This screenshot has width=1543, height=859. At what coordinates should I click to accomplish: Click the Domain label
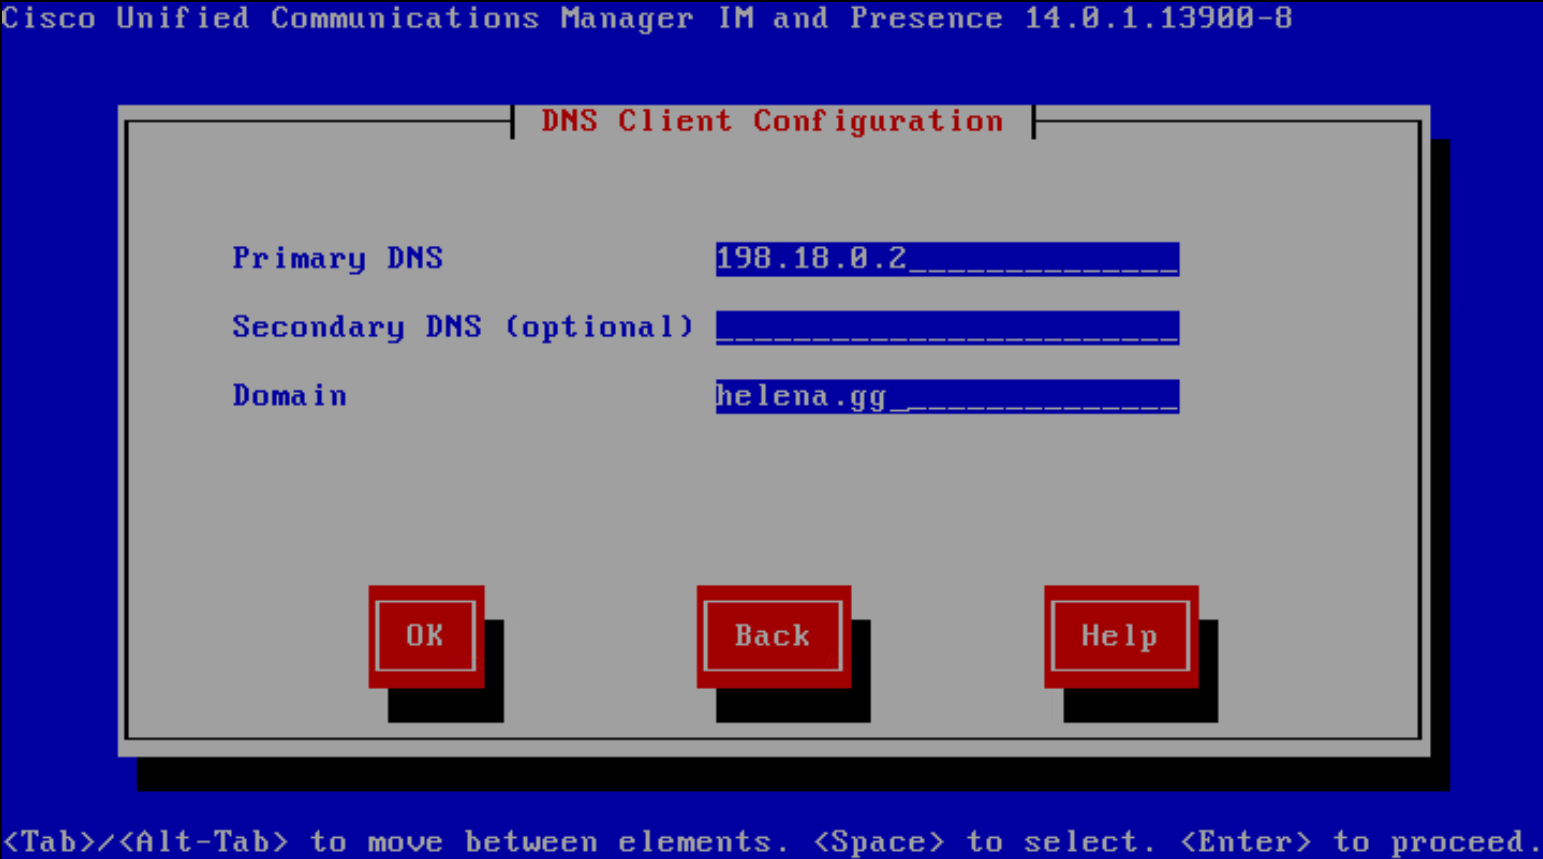(x=289, y=396)
